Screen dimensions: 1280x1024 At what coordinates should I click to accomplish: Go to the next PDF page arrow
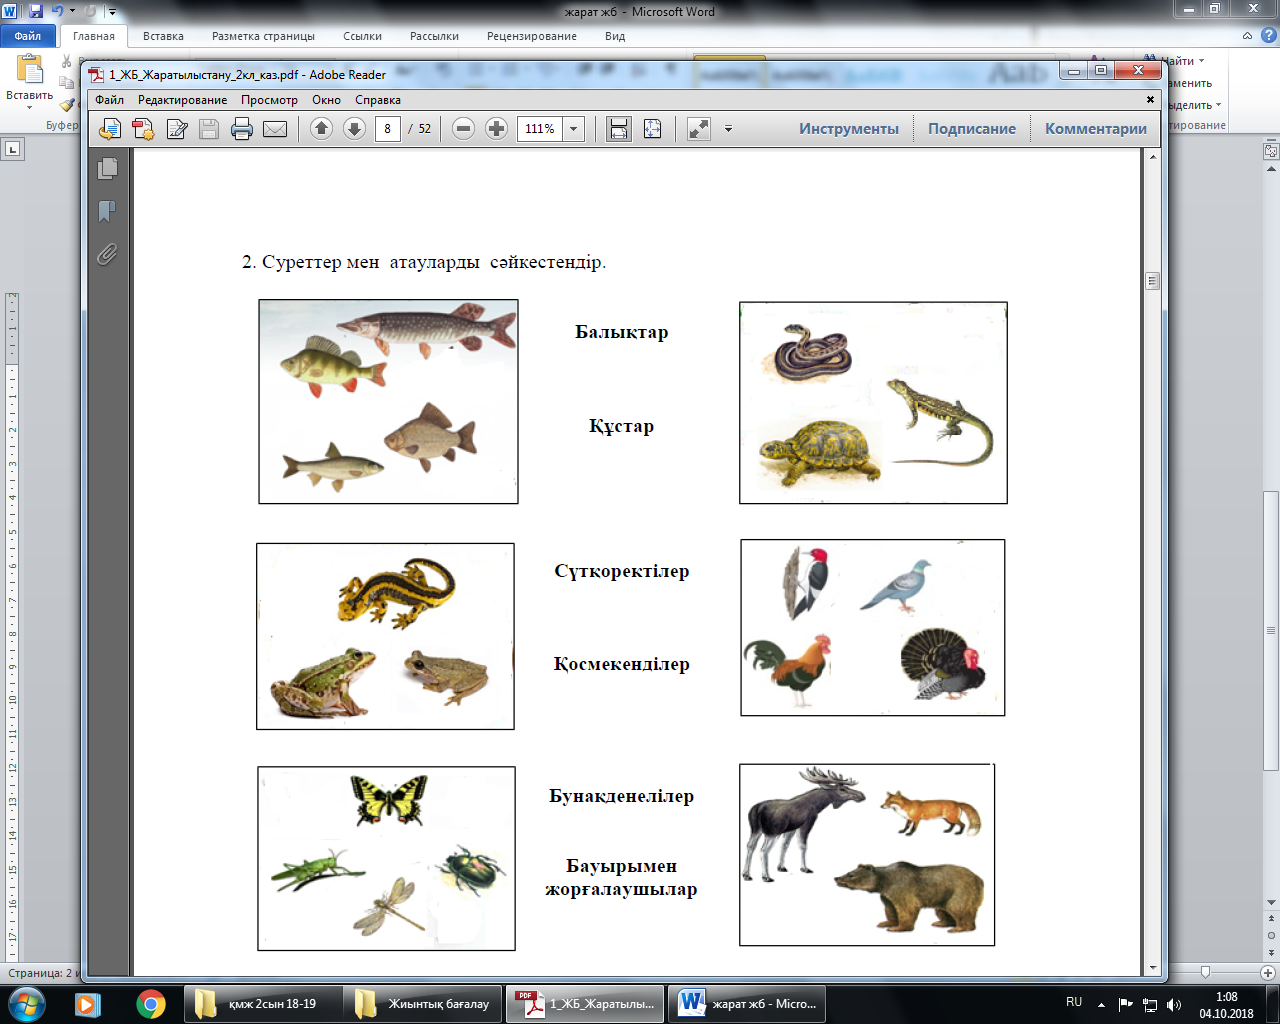354,129
